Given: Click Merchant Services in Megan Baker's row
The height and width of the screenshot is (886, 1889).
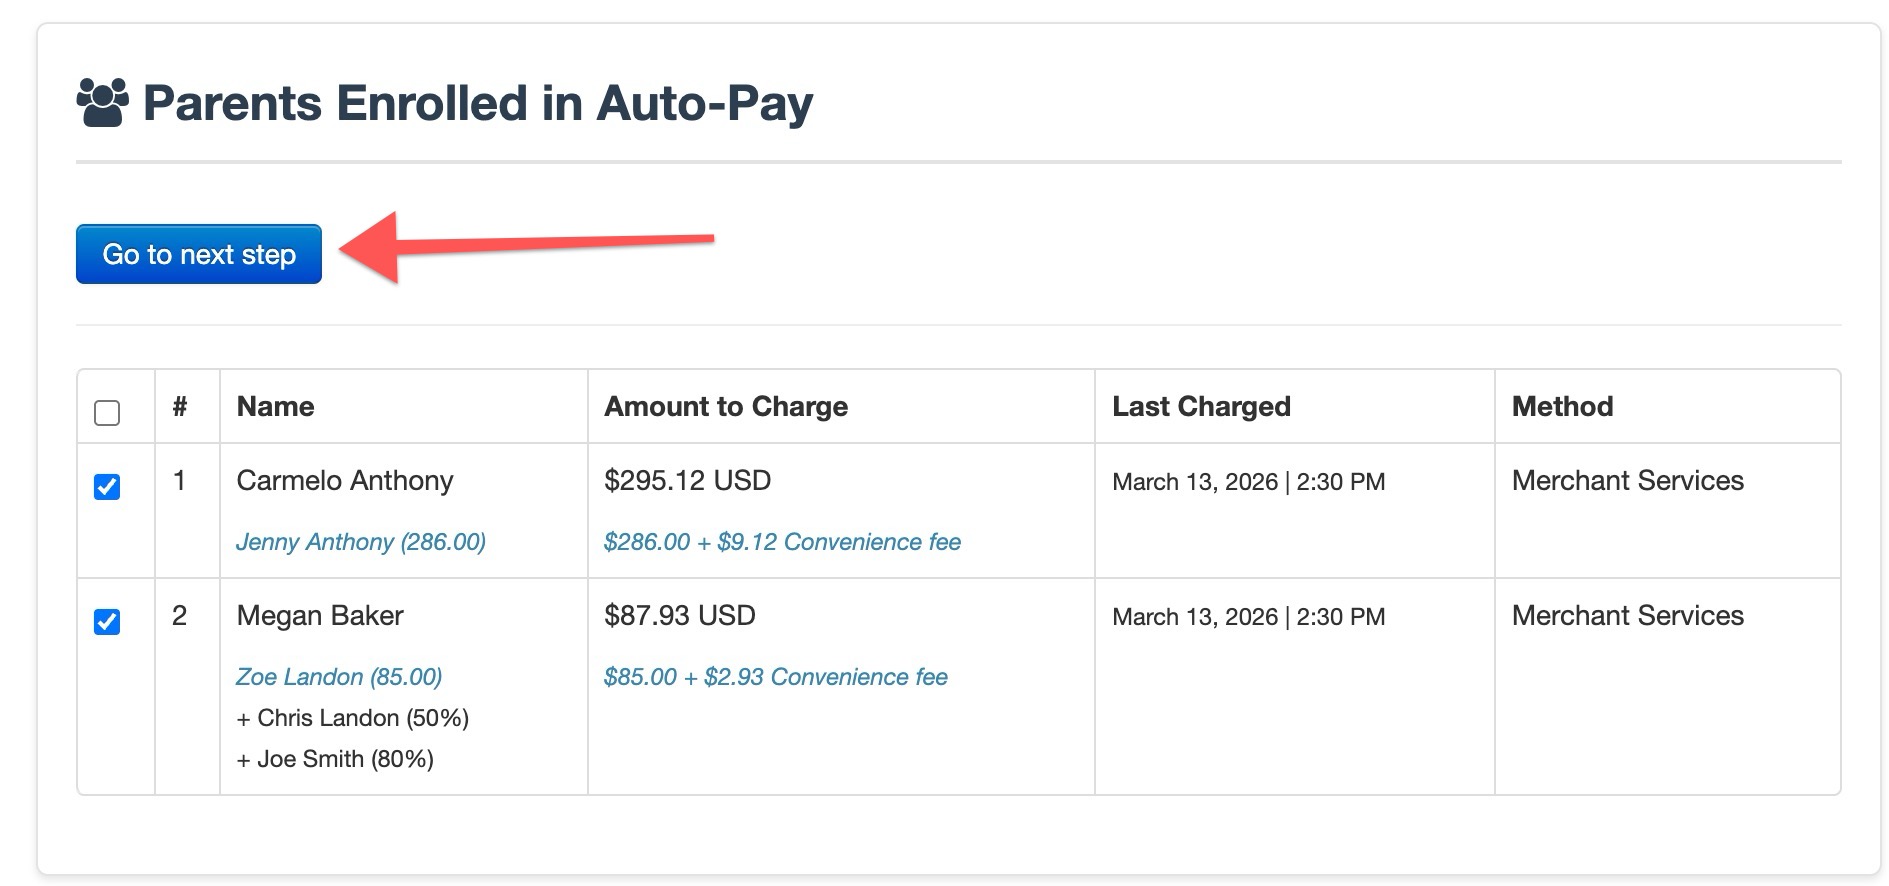Looking at the screenshot, I should click(x=1628, y=616).
